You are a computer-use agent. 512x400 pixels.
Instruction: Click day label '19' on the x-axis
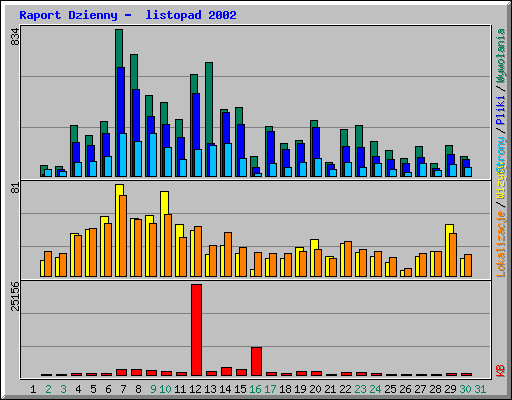(x=300, y=389)
